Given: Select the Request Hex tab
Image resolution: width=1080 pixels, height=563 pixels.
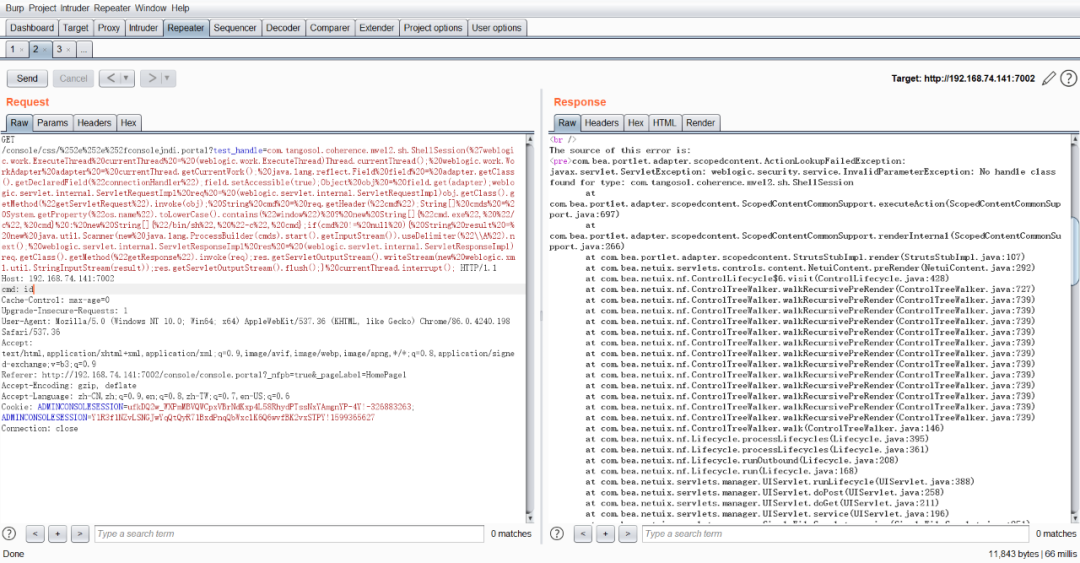Looking at the screenshot, I should pyautogui.click(x=128, y=123).
